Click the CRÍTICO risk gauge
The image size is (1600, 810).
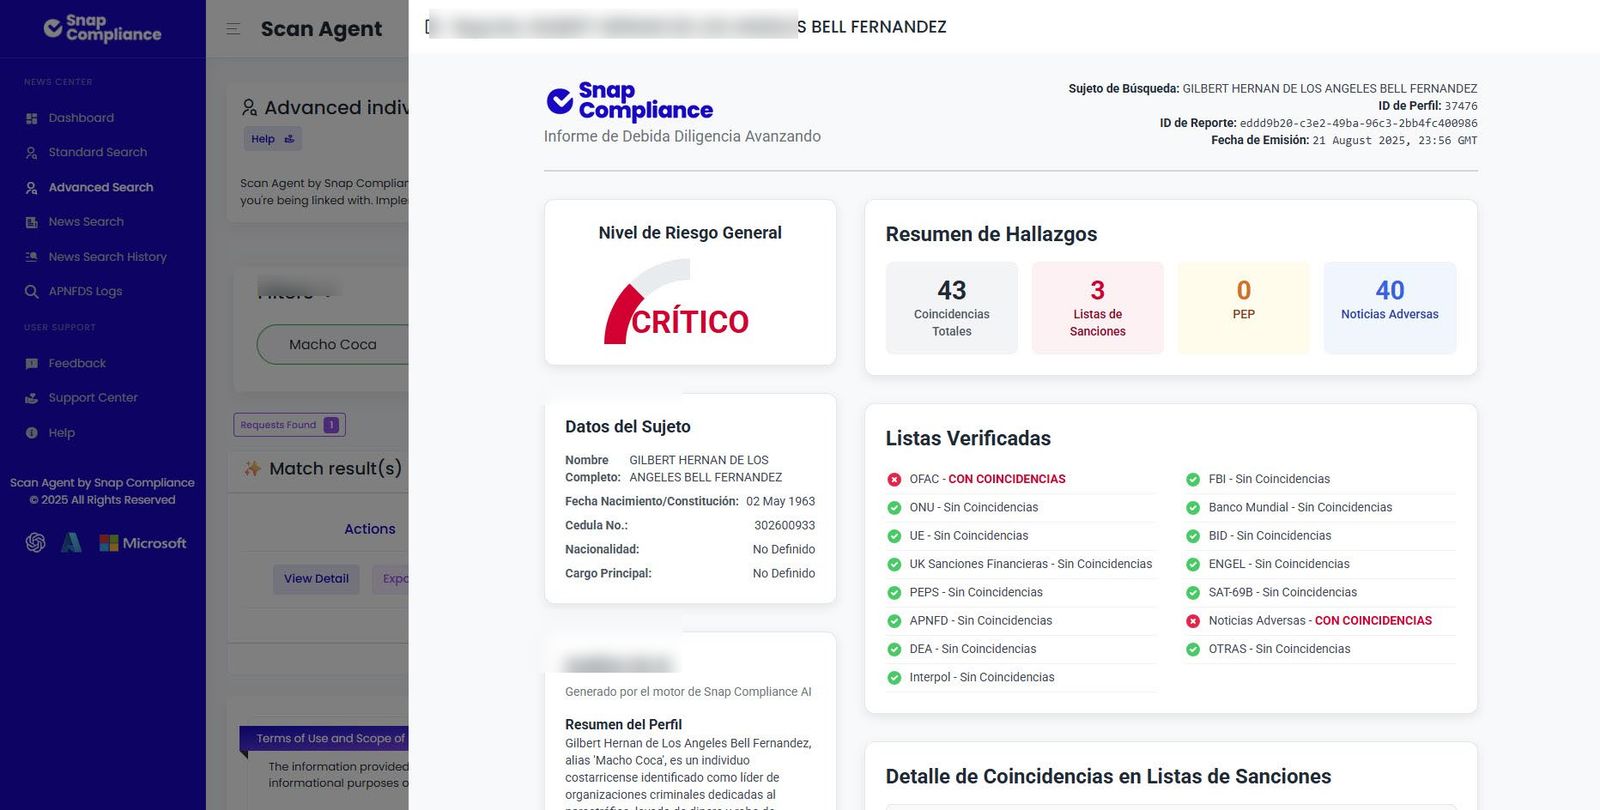[x=677, y=304]
